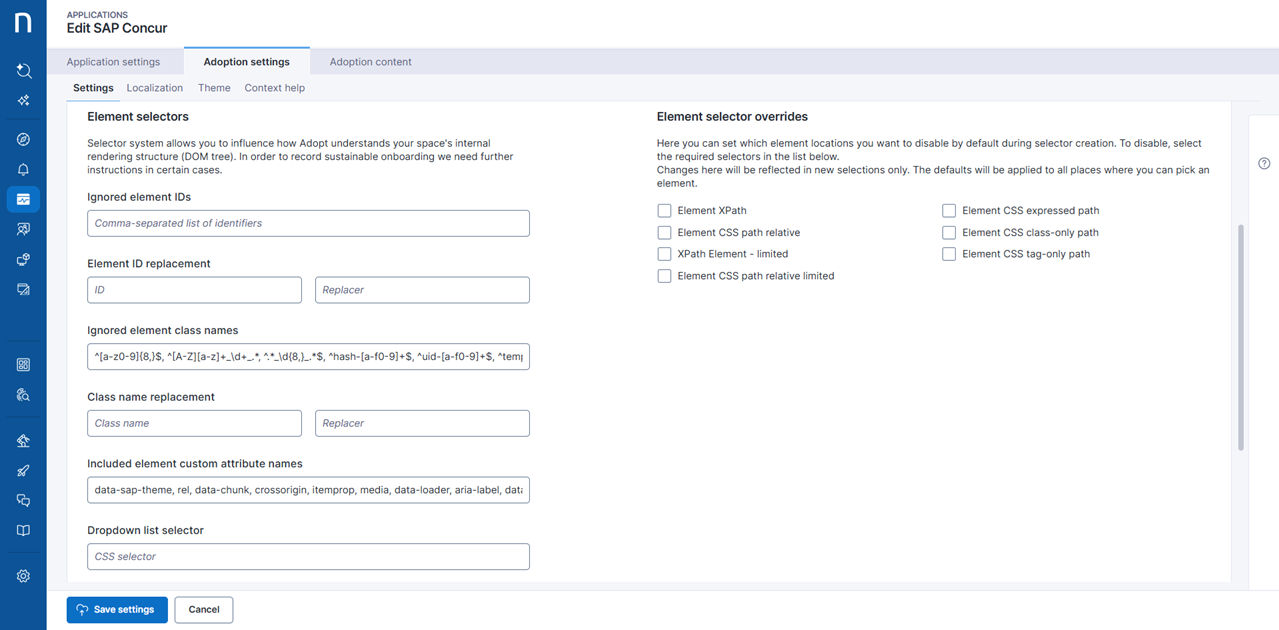Go to the Application settings tab
Viewport: 1279px width, 630px height.
click(113, 62)
